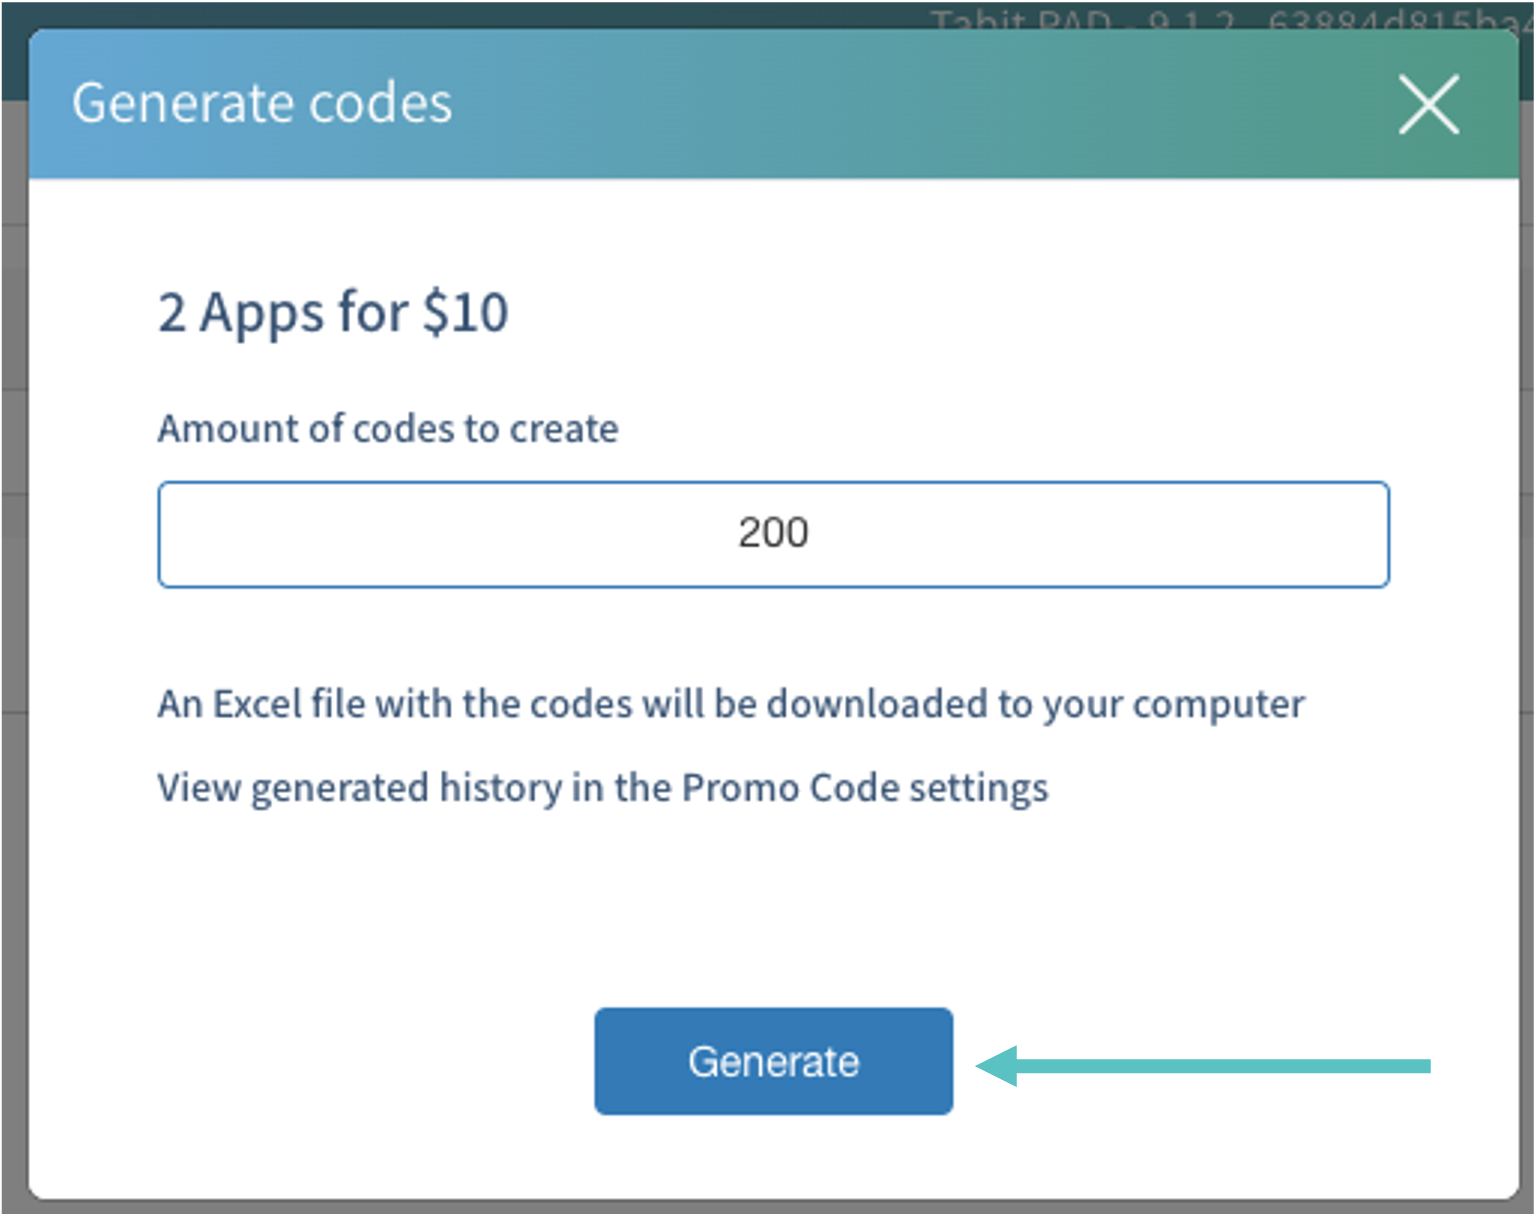Click the Tabit PAD version text behind dialog
This screenshot has width=1535, height=1214.
1220,20
